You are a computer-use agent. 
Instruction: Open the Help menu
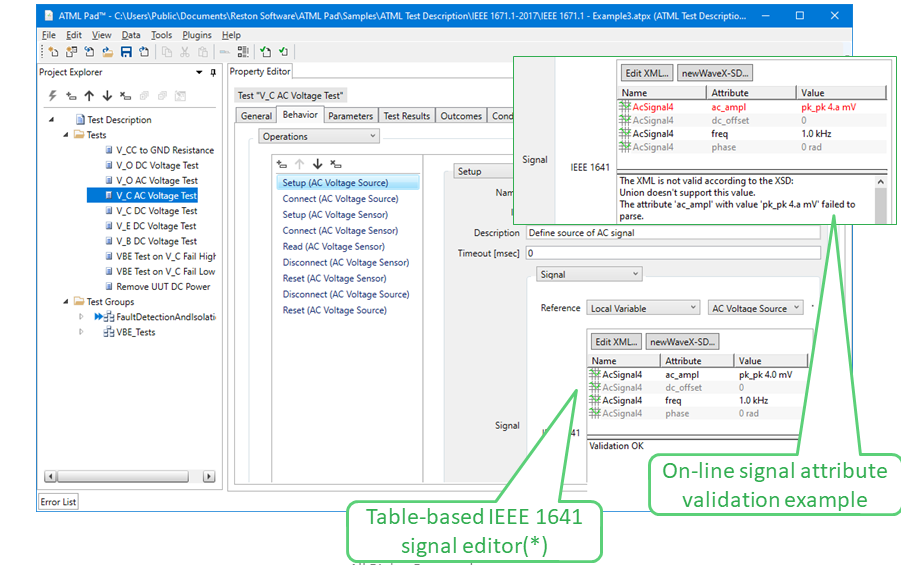click(x=231, y=35)
